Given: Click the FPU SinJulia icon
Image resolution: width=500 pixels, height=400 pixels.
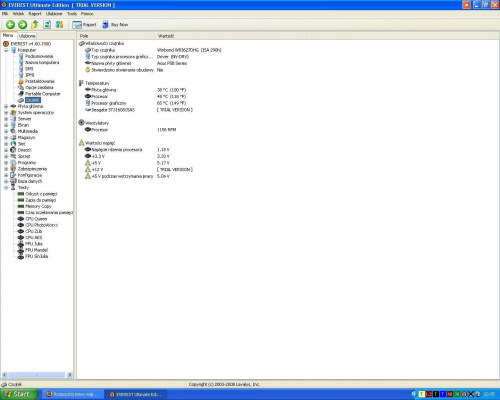Looking at the screenshot, I should (x=21, y=256).
